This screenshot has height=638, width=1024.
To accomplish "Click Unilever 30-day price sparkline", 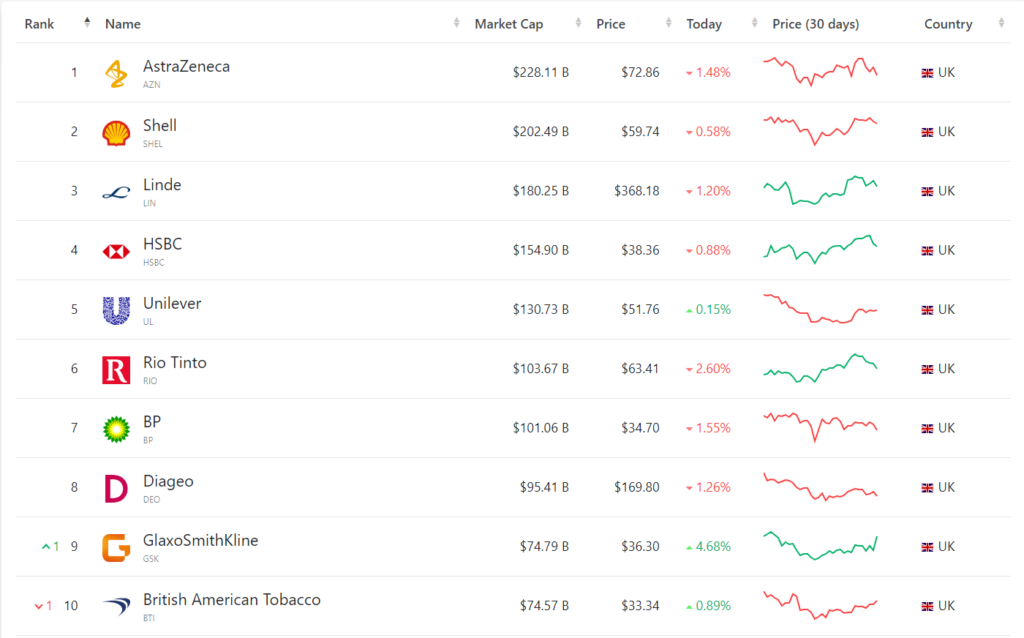I will point(820,309).
